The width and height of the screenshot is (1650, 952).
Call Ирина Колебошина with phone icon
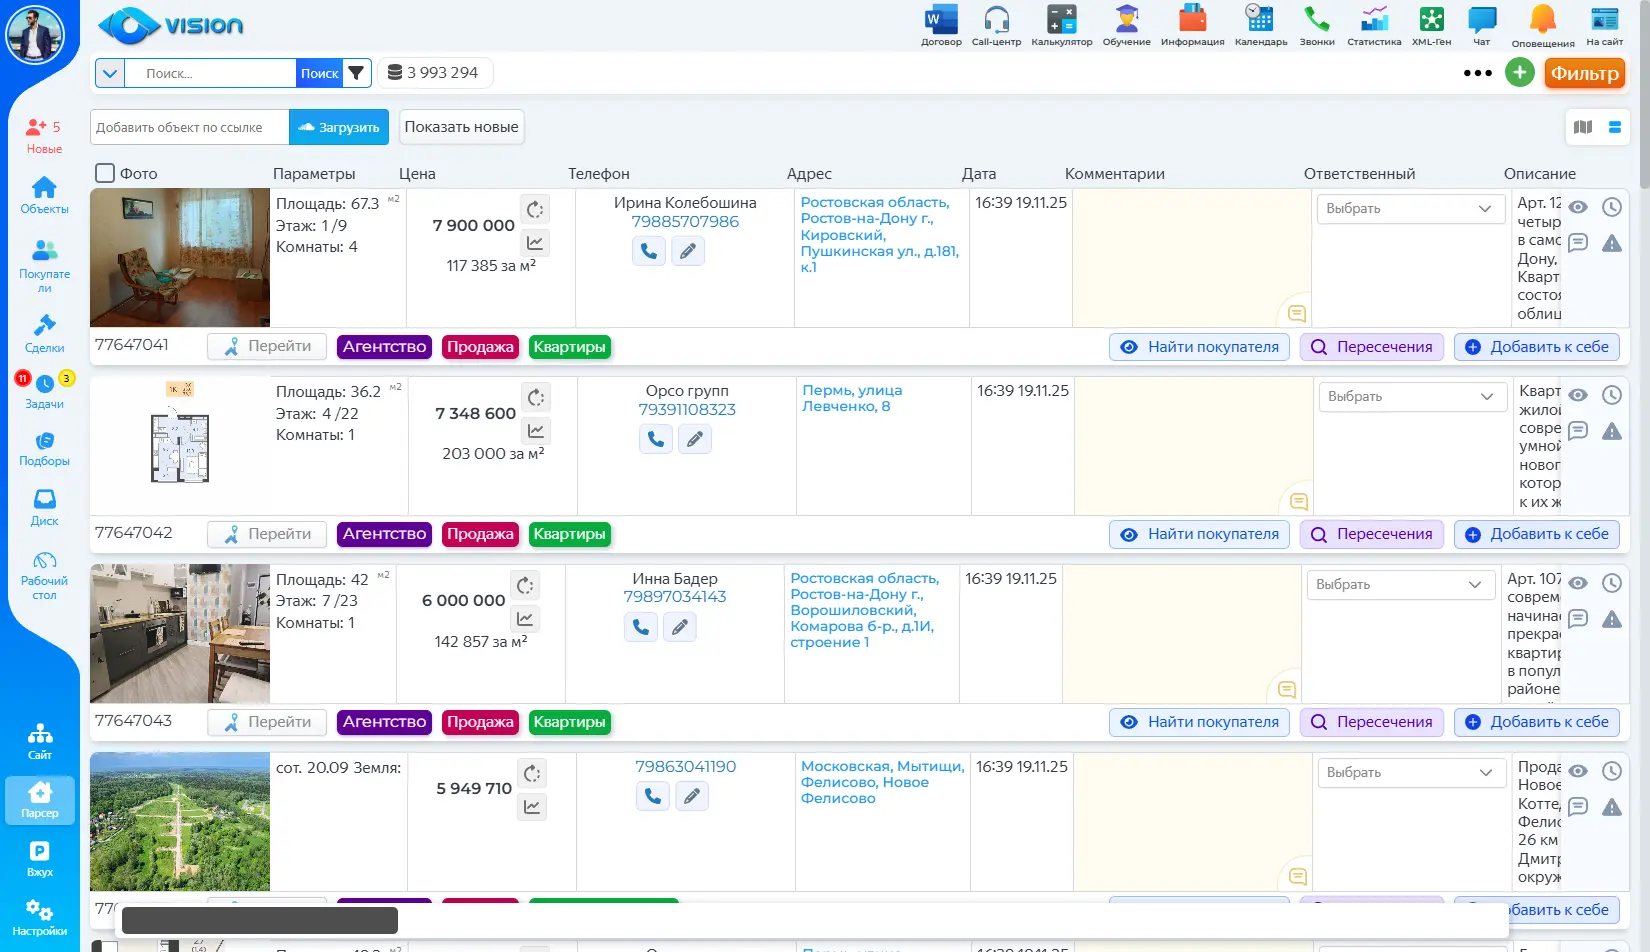(649, 252)
